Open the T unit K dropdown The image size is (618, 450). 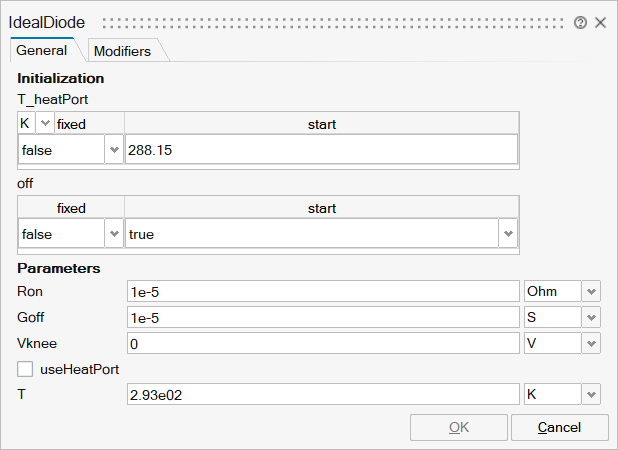point(591,395)
